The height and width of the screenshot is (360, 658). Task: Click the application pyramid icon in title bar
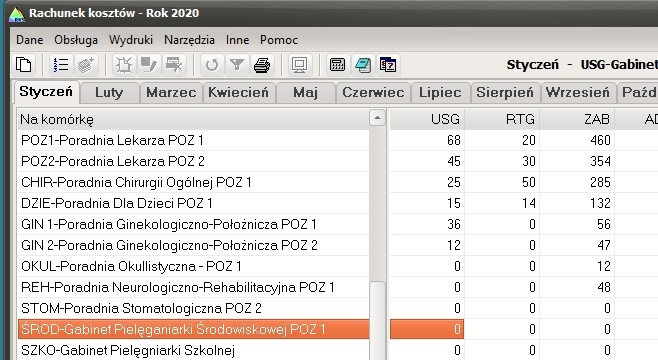[x=17, y=14]
